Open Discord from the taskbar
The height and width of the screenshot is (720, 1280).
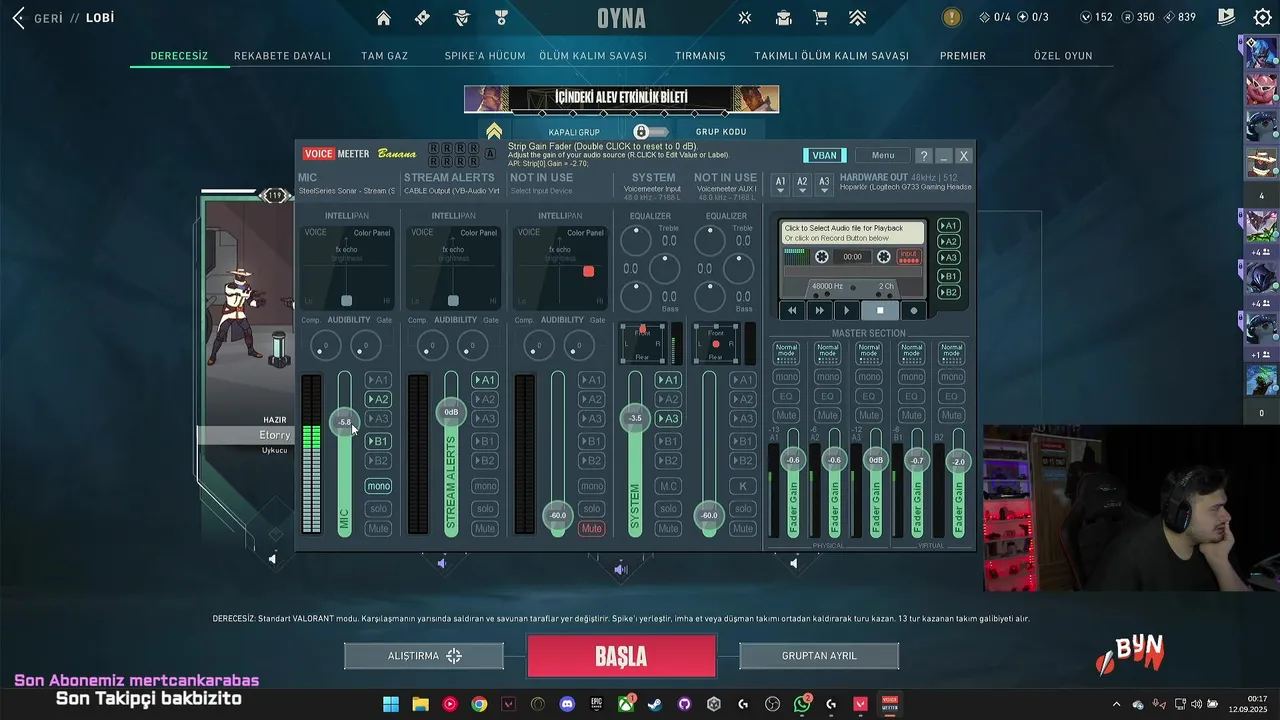coord(567,704)
